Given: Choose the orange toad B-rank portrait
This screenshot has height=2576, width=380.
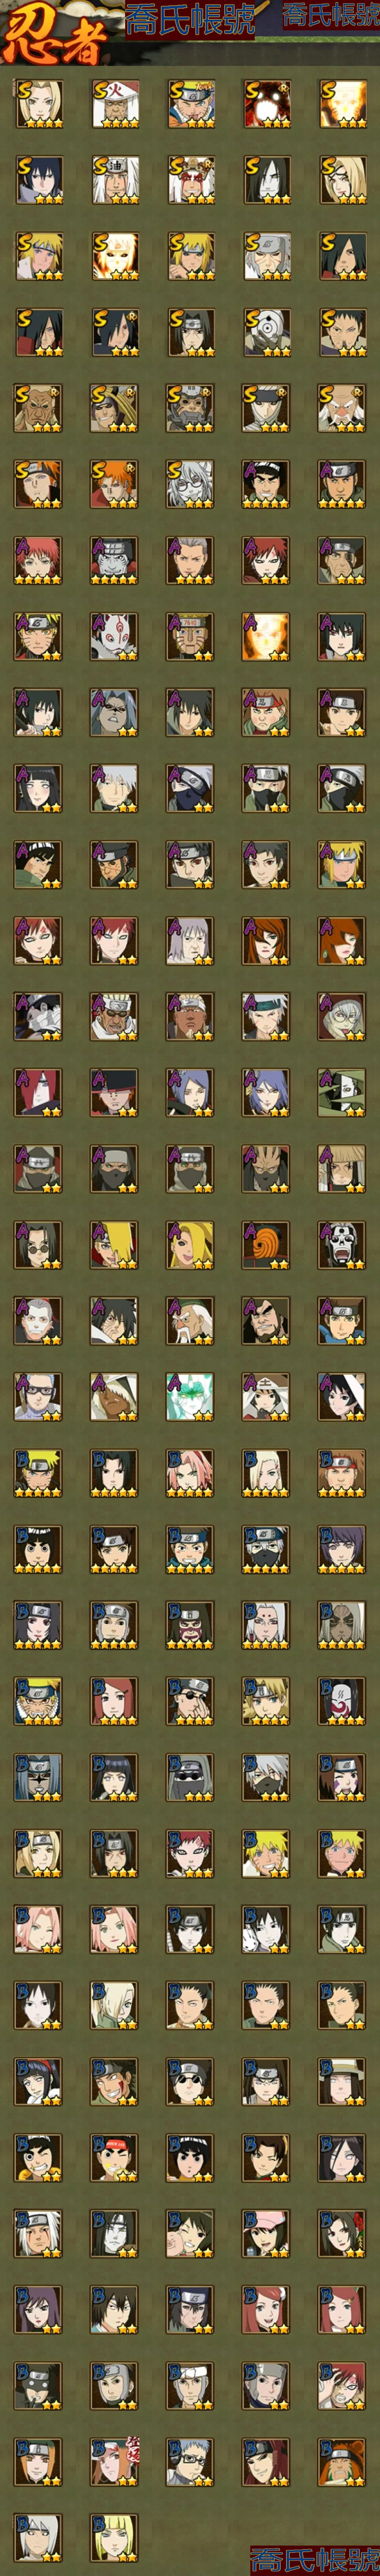Looking at the screenshot, I should 342,2460.
